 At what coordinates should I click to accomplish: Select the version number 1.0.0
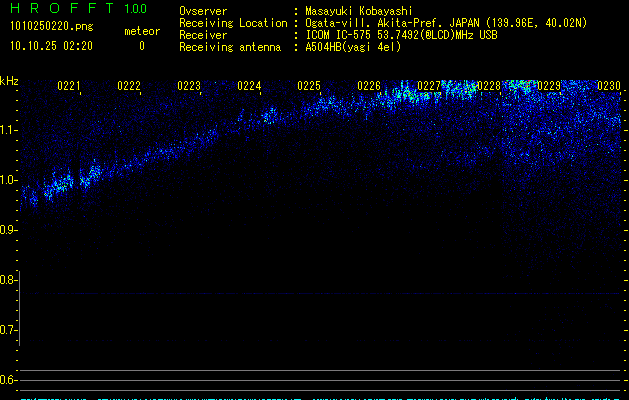(136, 8)
